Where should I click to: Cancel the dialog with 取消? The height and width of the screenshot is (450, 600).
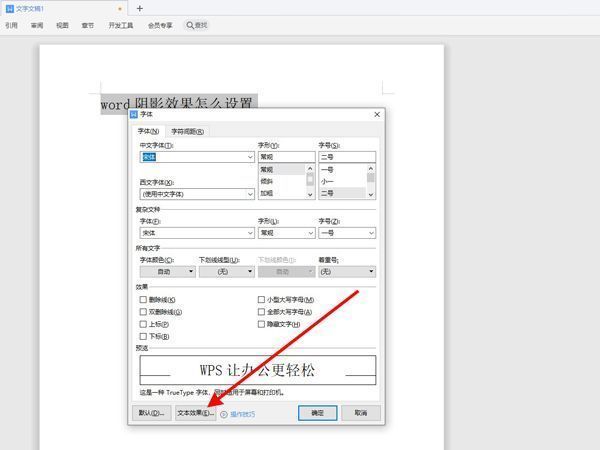[x=361, y=413]
